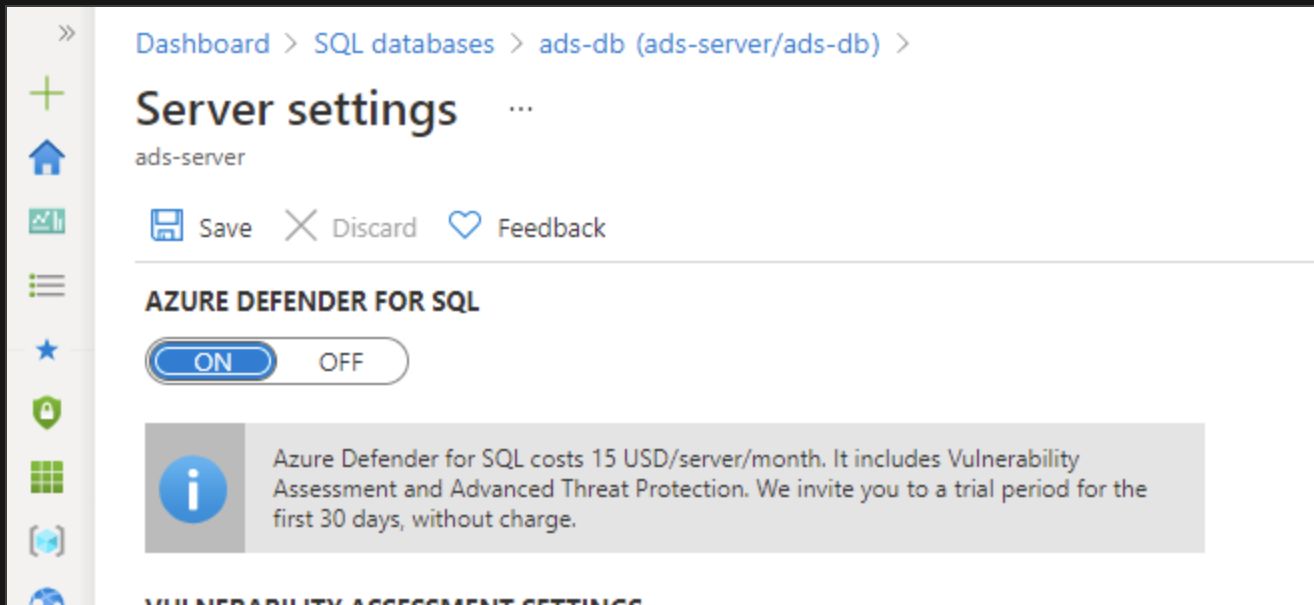
Task: Click Save in the command bar
Action: (203, 227)
